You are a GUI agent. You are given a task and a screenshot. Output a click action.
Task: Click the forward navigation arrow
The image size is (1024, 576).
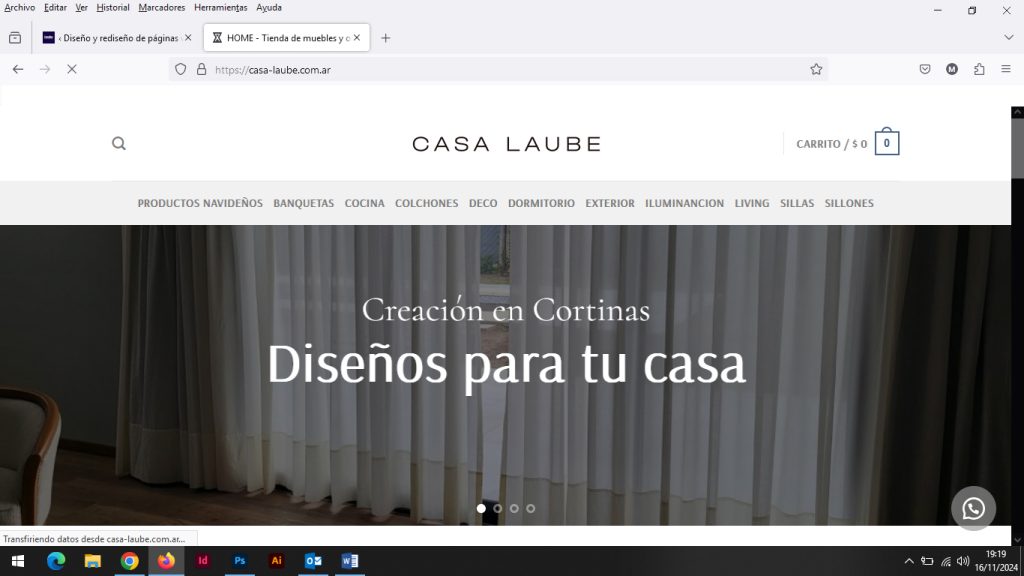pos(45,69)
